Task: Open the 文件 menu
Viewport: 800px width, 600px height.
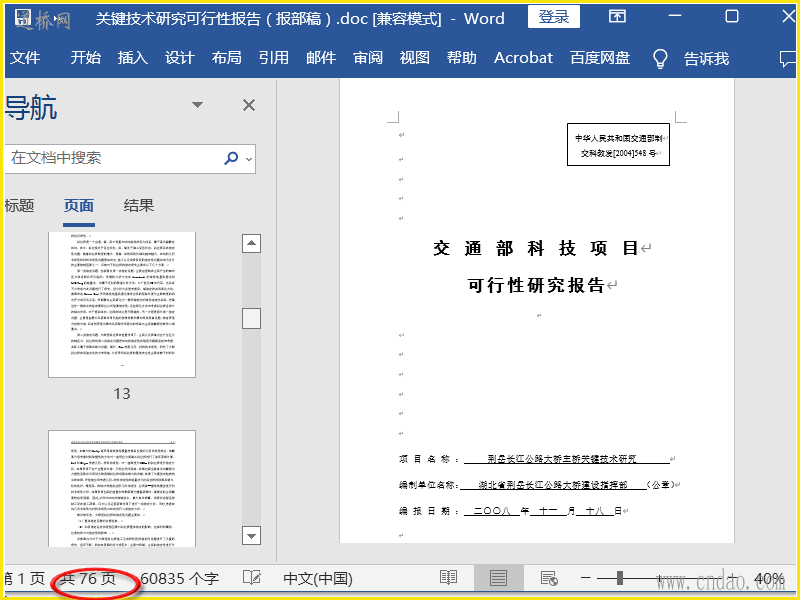Action: pos(24,58)
